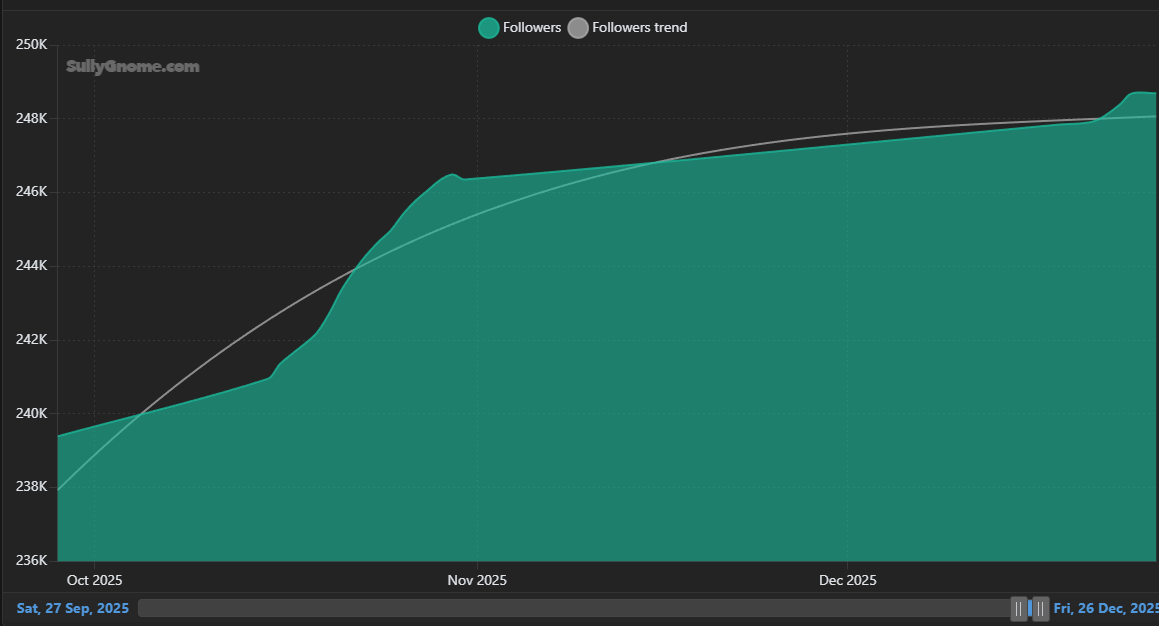The width and height of the screenshot is (1159, 626).
Task: Click the Oct 2025 axis label
Action: pos(95,580)
